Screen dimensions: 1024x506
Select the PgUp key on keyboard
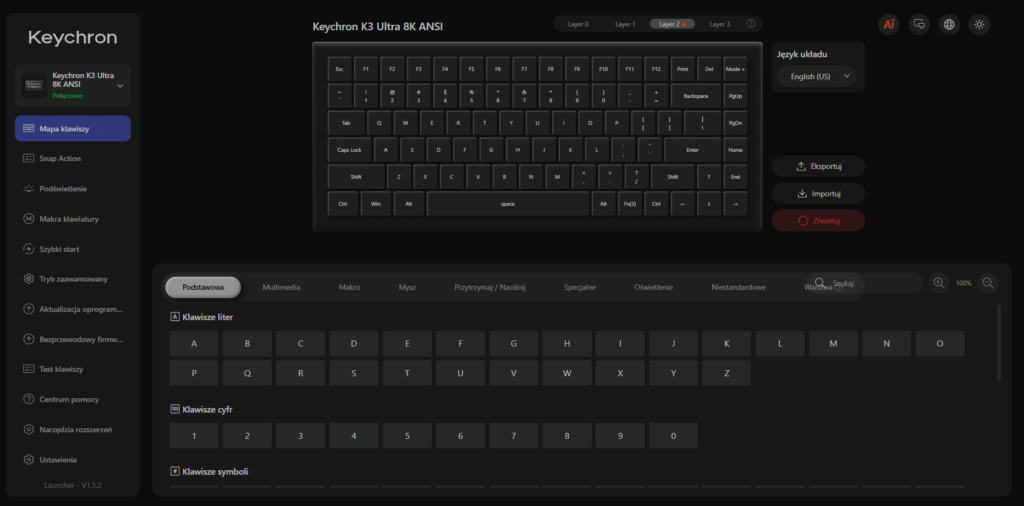(735, 96)
